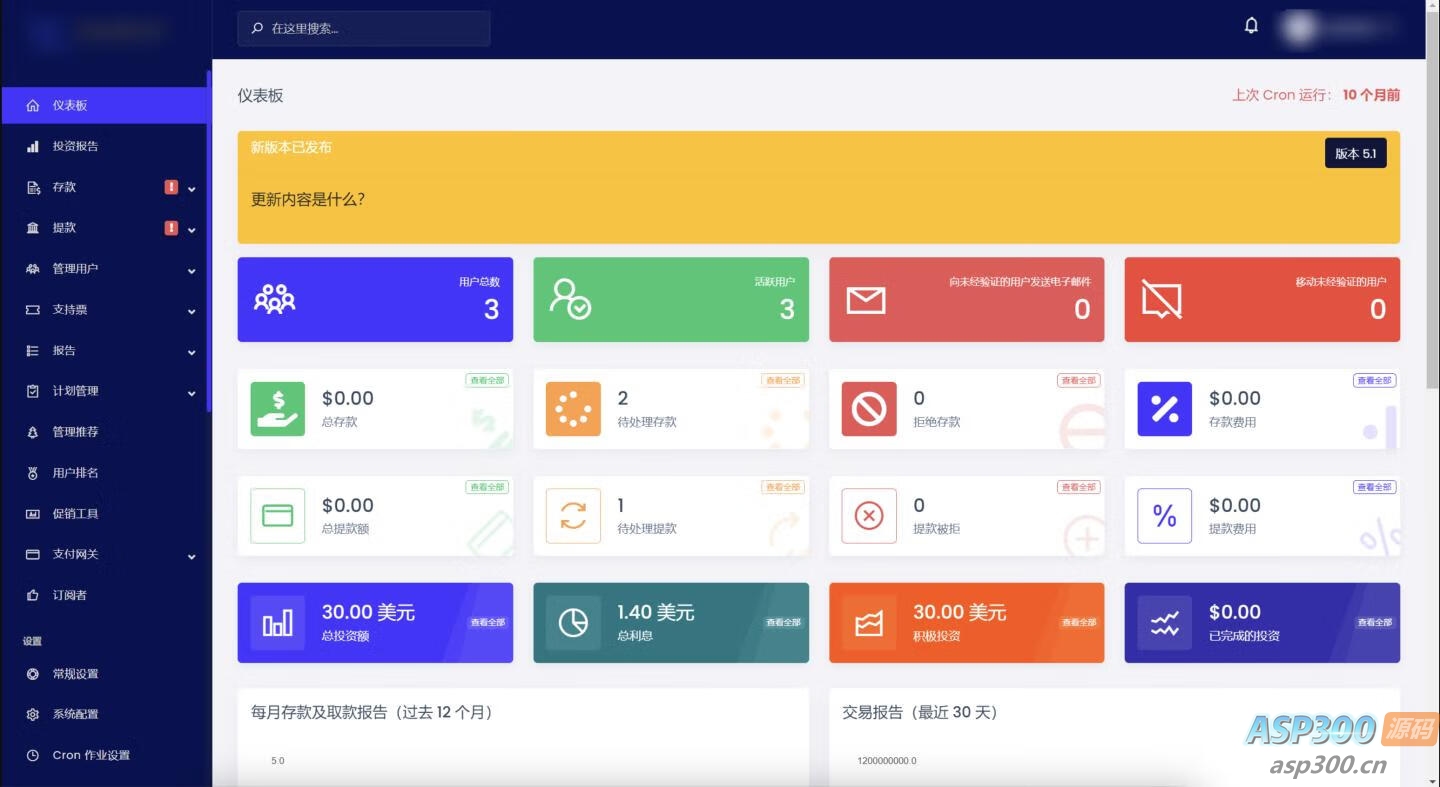Screen dimensions: 1440x787
Task: Click 查看全部 on 待处理存款 card
Action: pyautogui.click(x=783, y=380)
